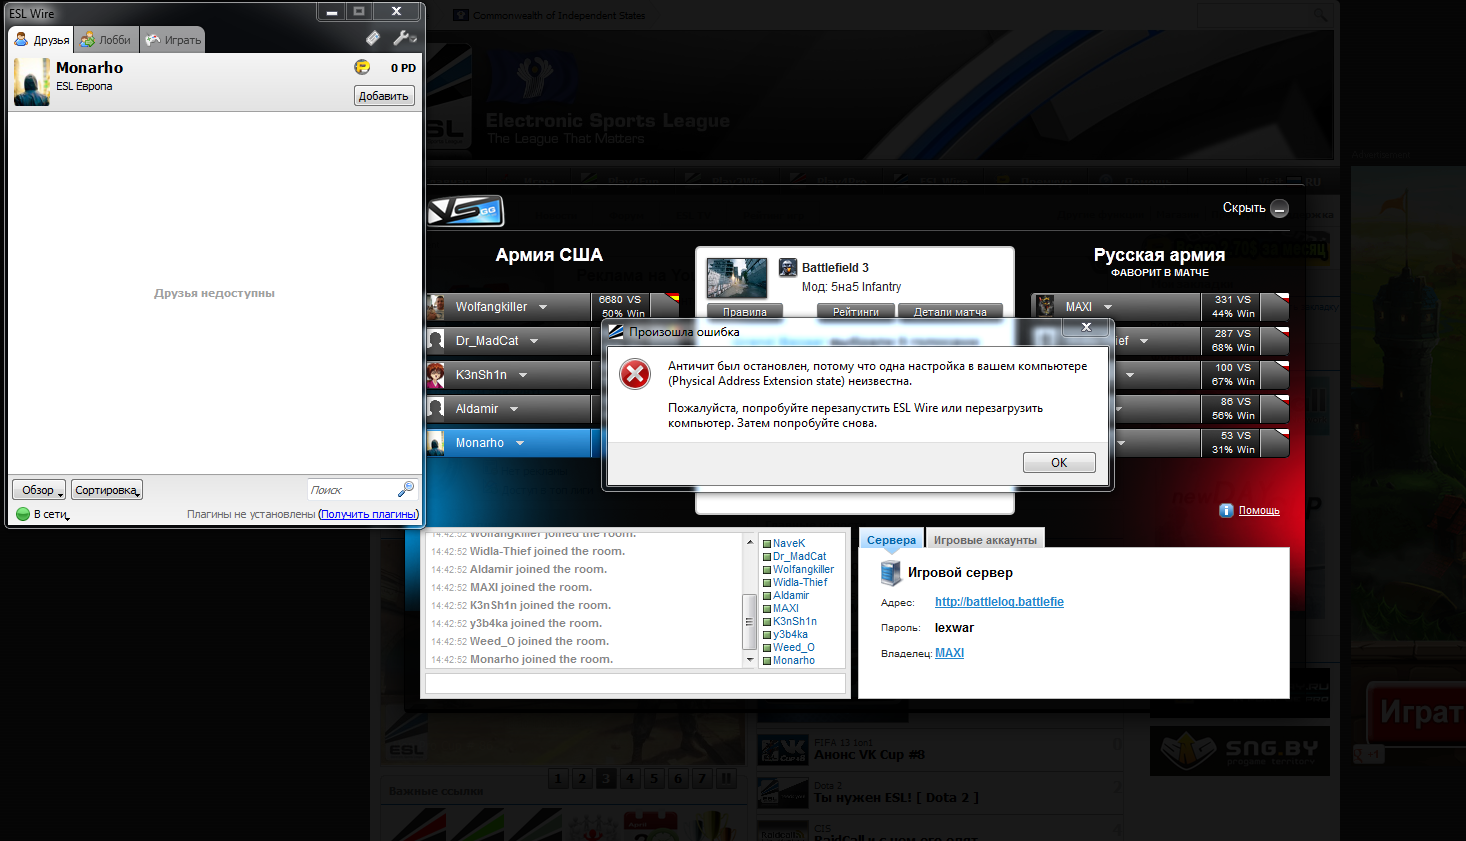Expand MAXI player dropdown in Russian army
Image resolution: width=1466 pixels, height=841 pixels.
pos(1108,307)
